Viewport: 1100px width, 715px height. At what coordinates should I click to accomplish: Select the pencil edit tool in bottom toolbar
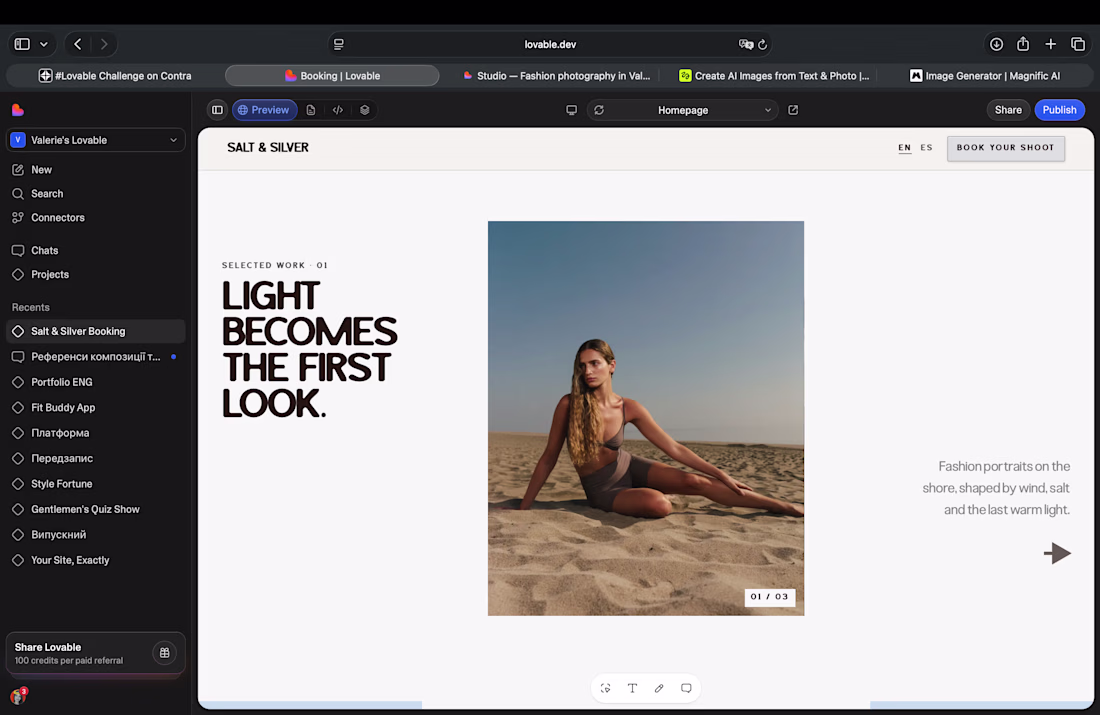pyautogui.click(x=659, y=688)
